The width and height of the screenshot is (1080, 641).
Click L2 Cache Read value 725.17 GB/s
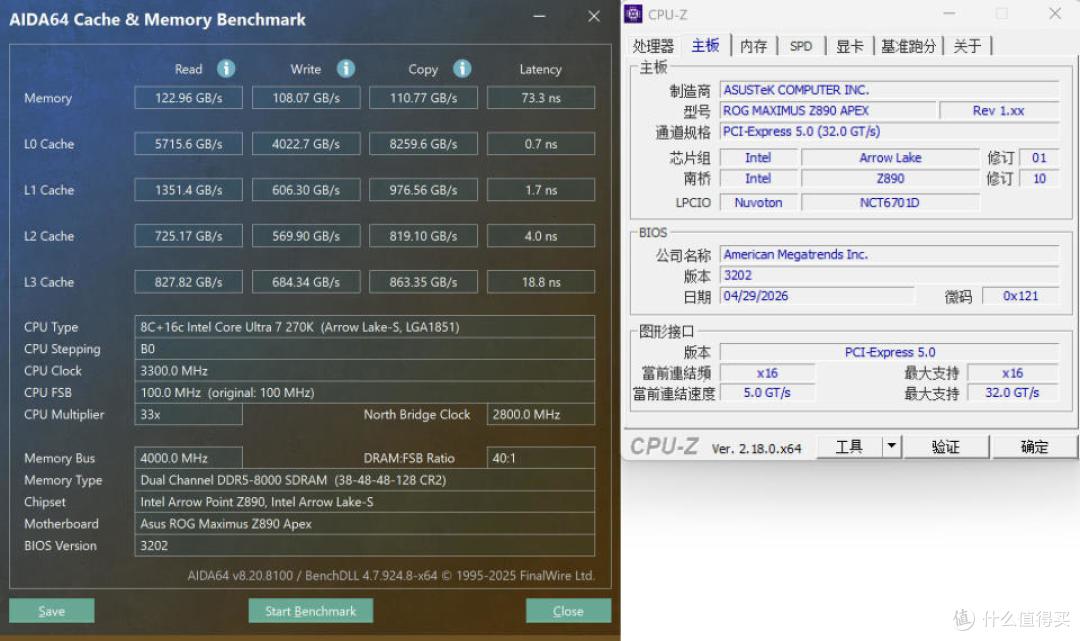(x=189, y=235)
